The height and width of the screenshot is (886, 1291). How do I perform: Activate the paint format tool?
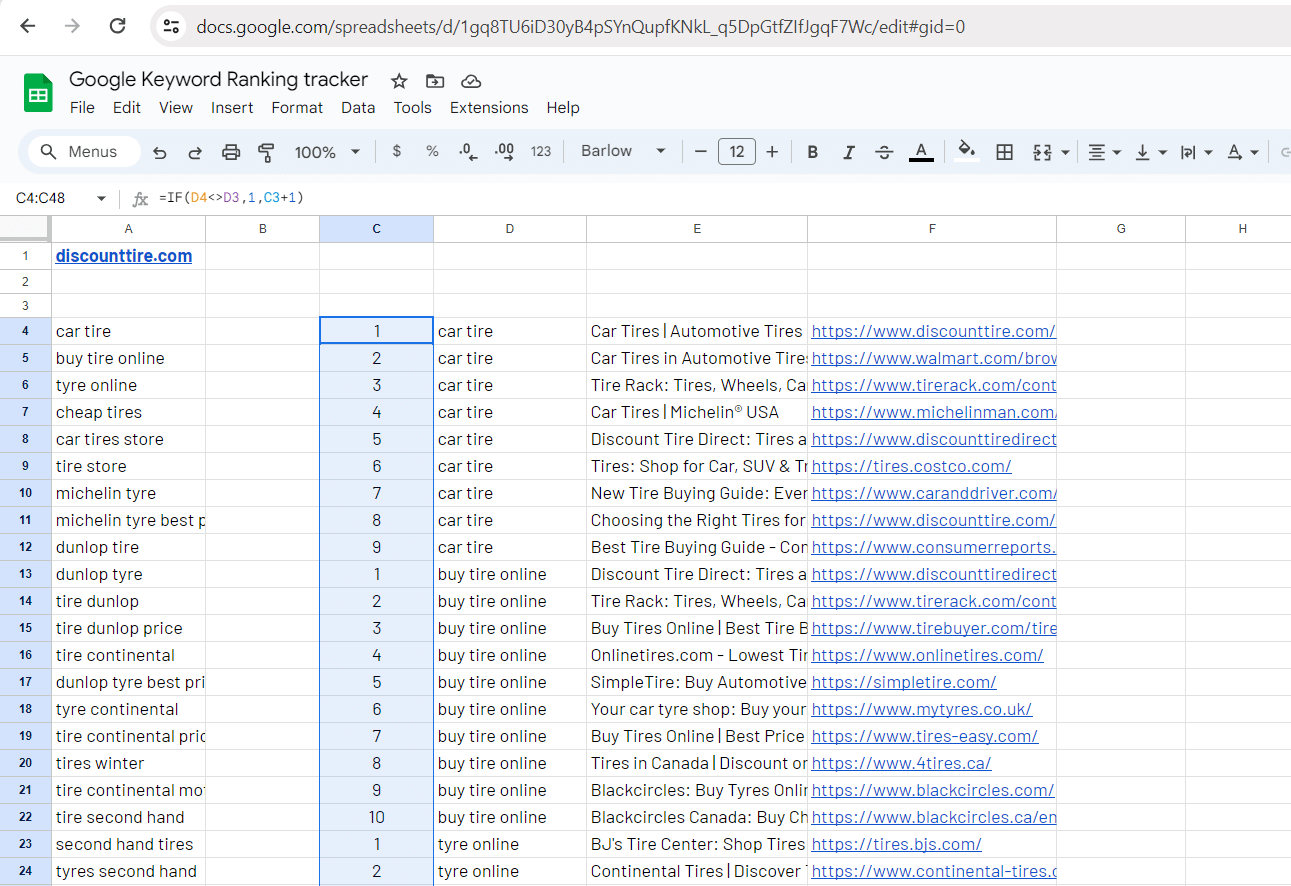(x=266, y=152)
